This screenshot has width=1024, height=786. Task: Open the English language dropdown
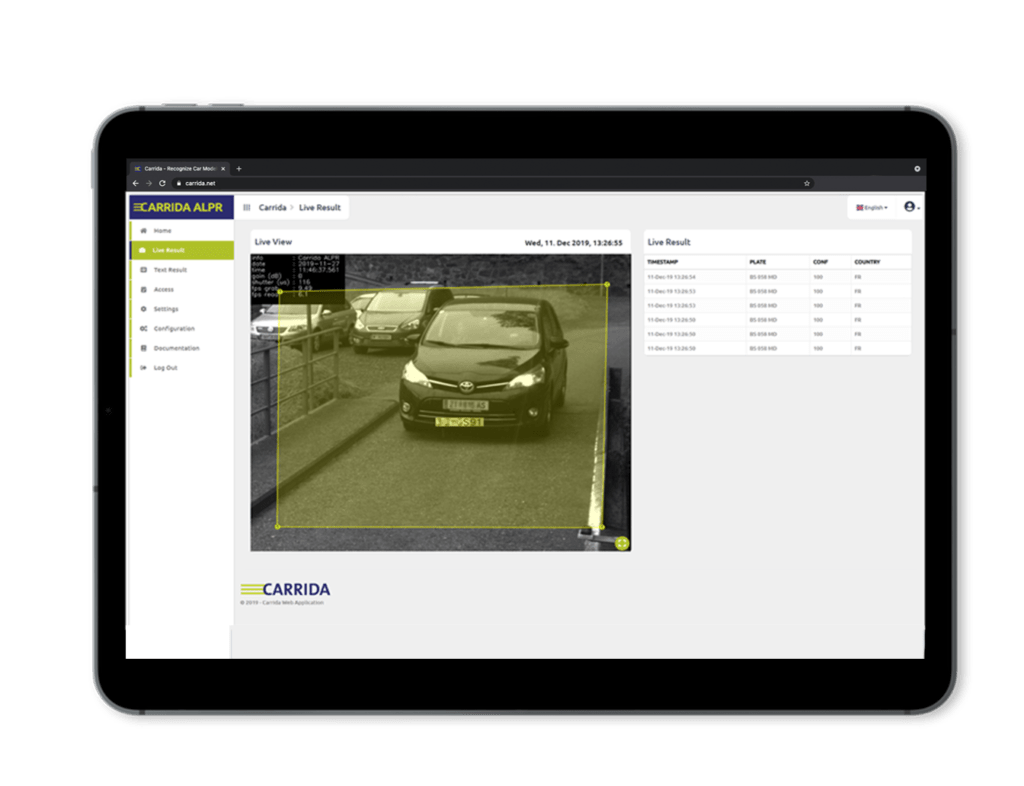872,208
